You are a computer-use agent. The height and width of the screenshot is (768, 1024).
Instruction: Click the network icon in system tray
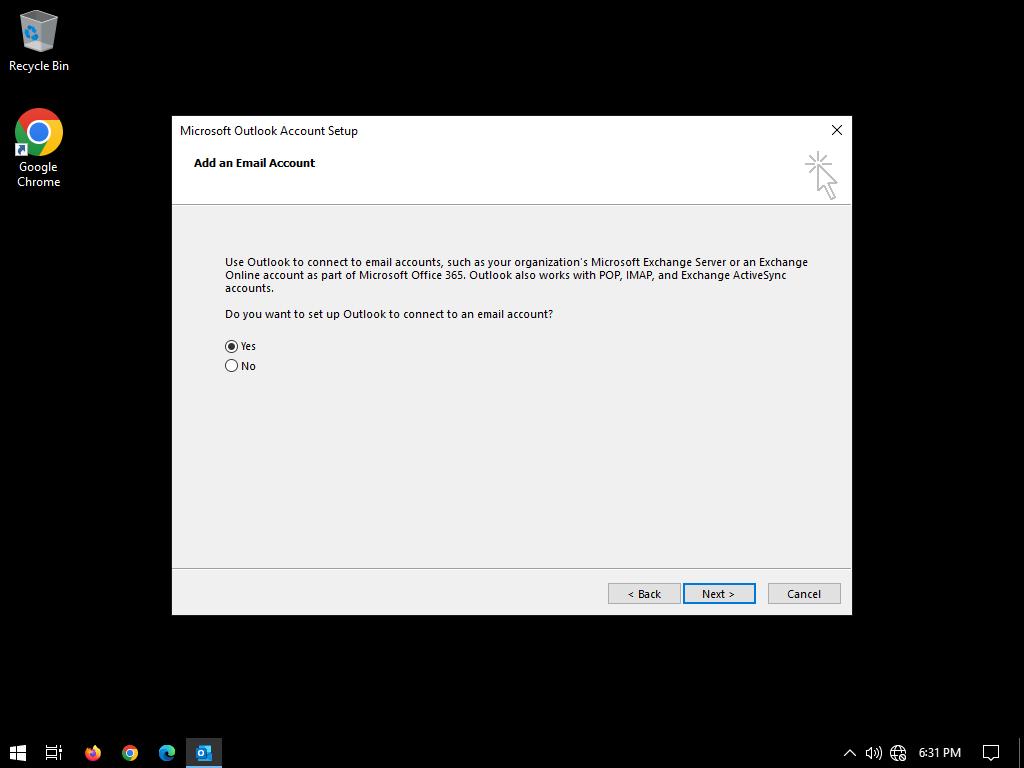point(898,753)
